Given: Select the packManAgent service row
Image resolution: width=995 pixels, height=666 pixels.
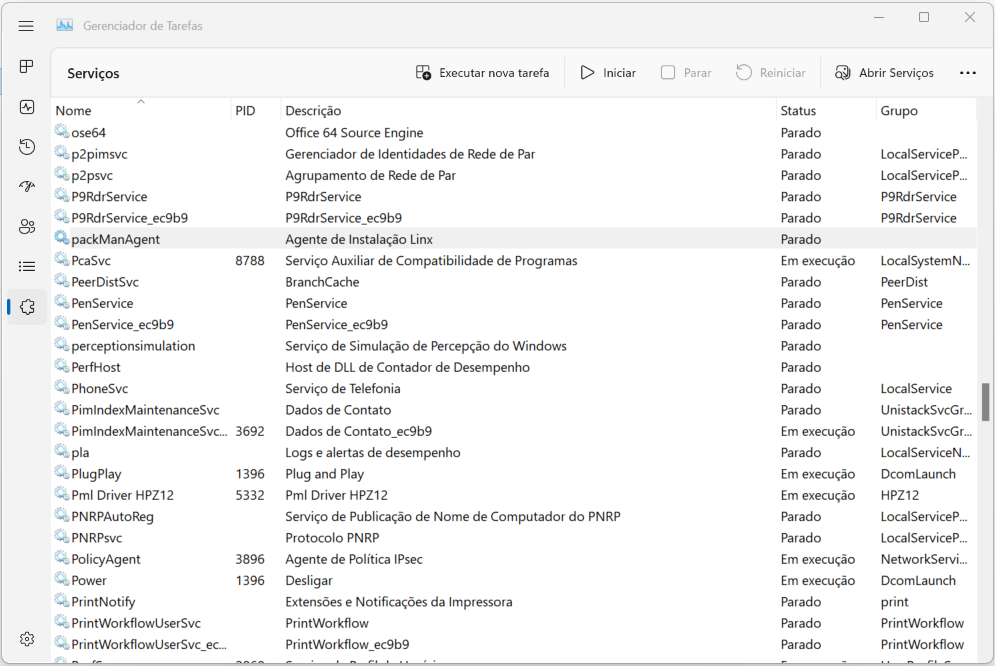Looking at the screenshot, I should click(116, 239).
